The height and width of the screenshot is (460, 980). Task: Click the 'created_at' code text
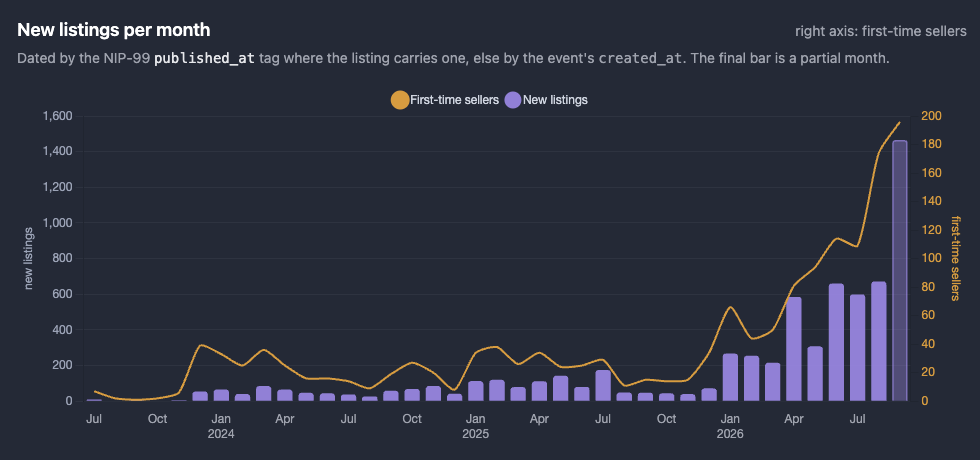tap(640, 59)
